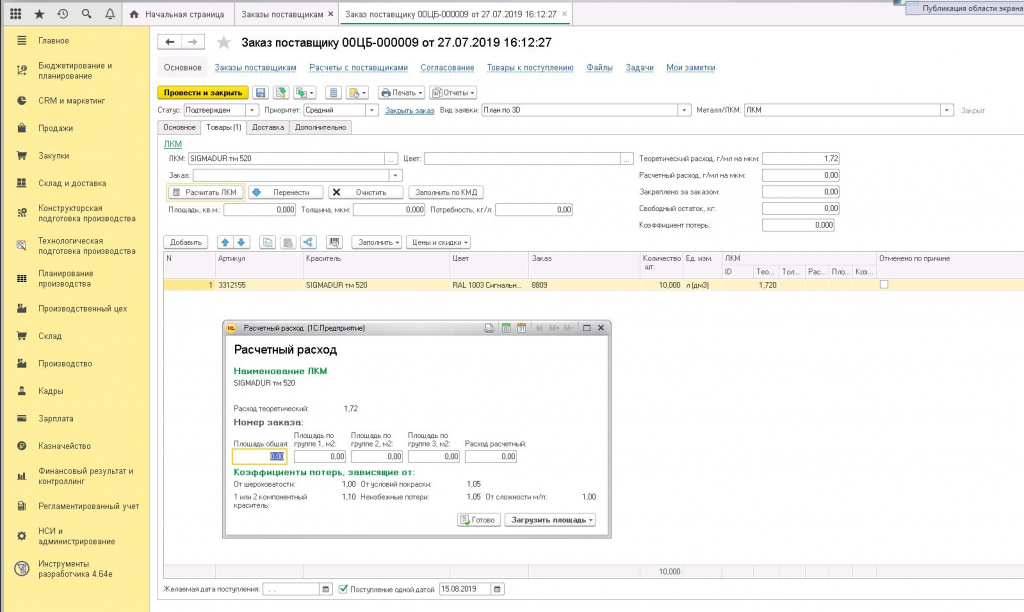Open the document movements list icon

[333, 93]
